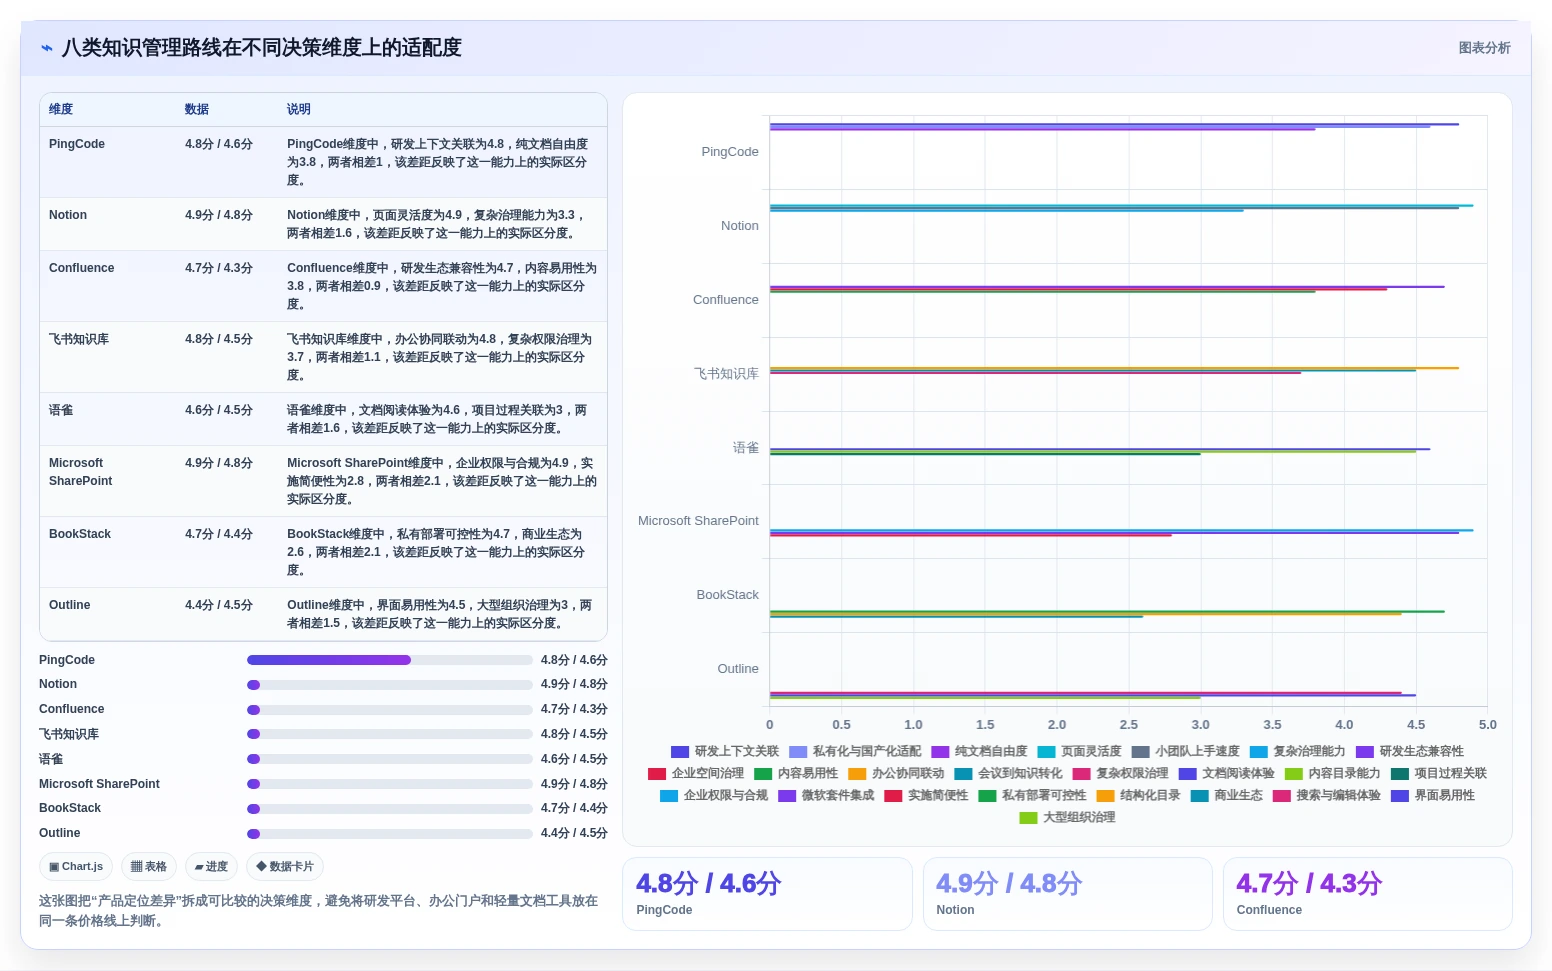Toggle the 企业空间治理 legend series

click(696, 773)
